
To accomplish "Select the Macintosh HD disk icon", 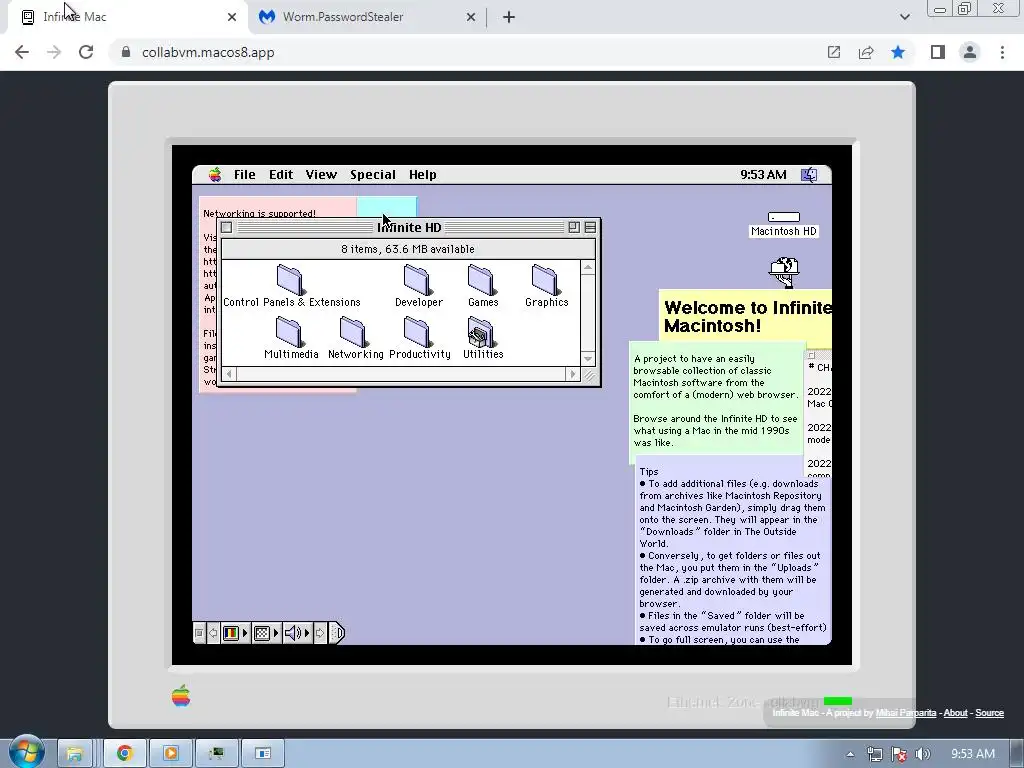I will click(x=784, y=224).
